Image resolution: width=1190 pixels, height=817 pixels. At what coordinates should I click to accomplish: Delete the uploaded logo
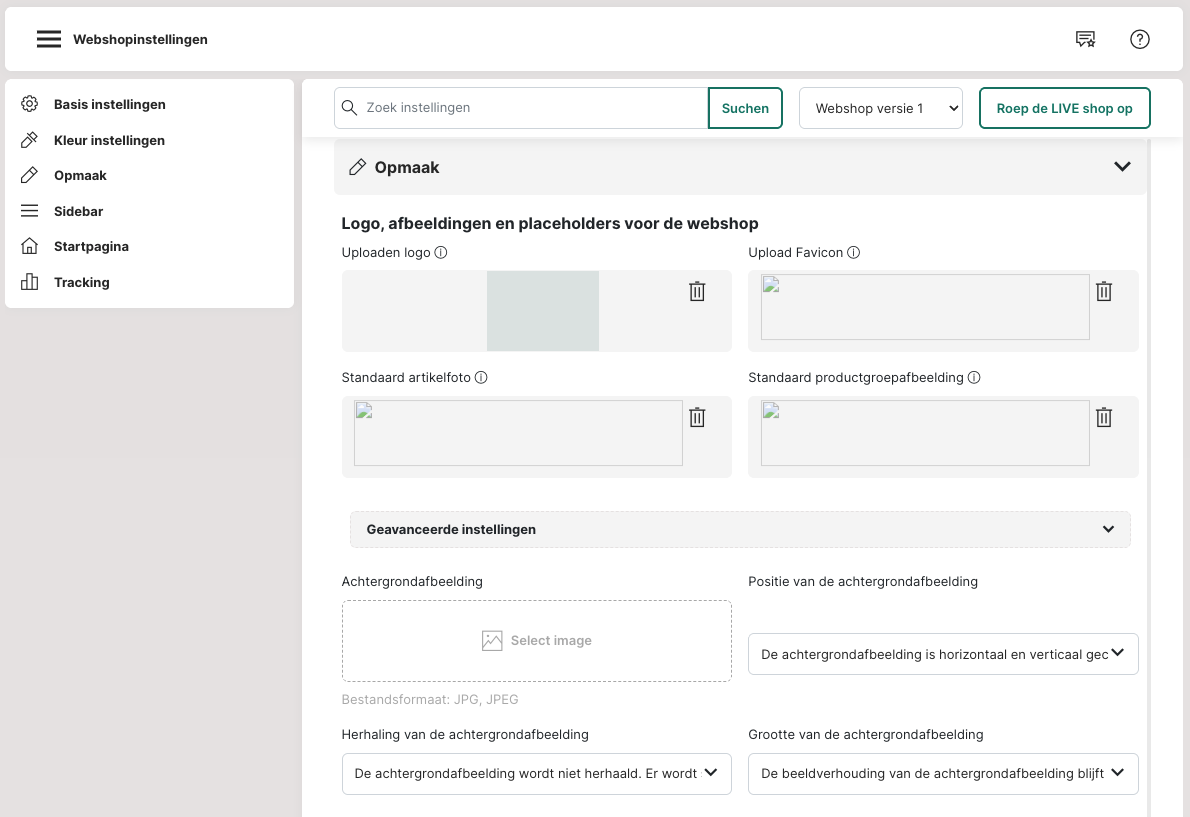[x=697, y=291]
